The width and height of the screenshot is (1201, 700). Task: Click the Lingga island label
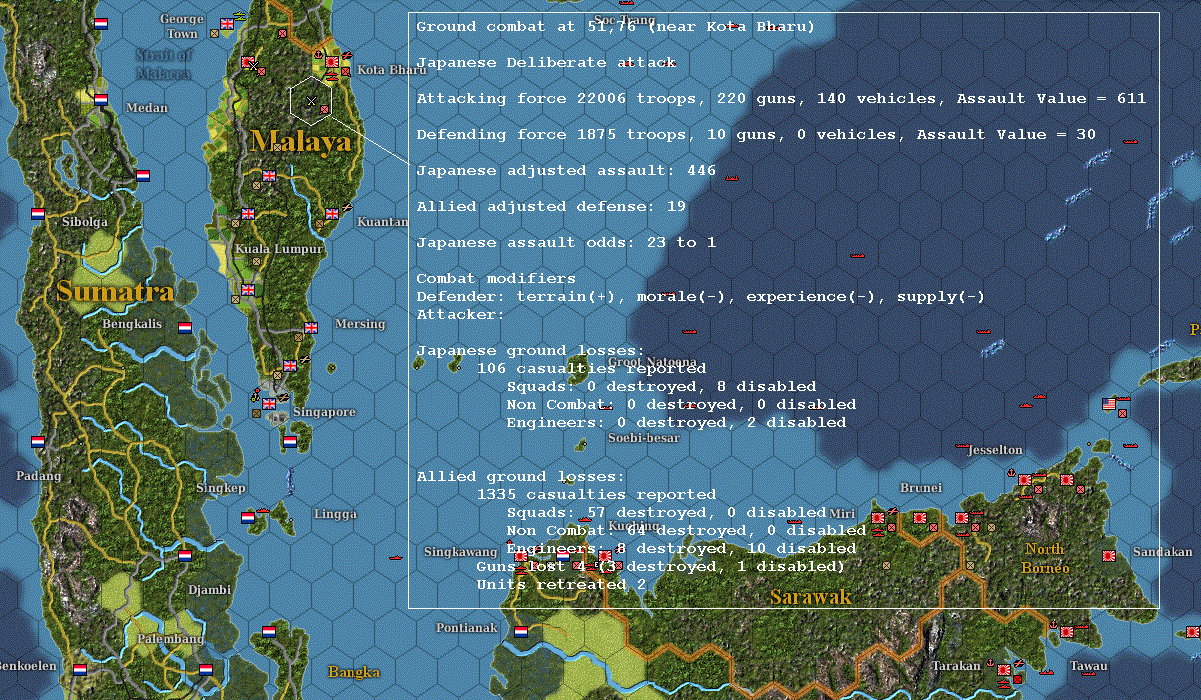(334, 514)
